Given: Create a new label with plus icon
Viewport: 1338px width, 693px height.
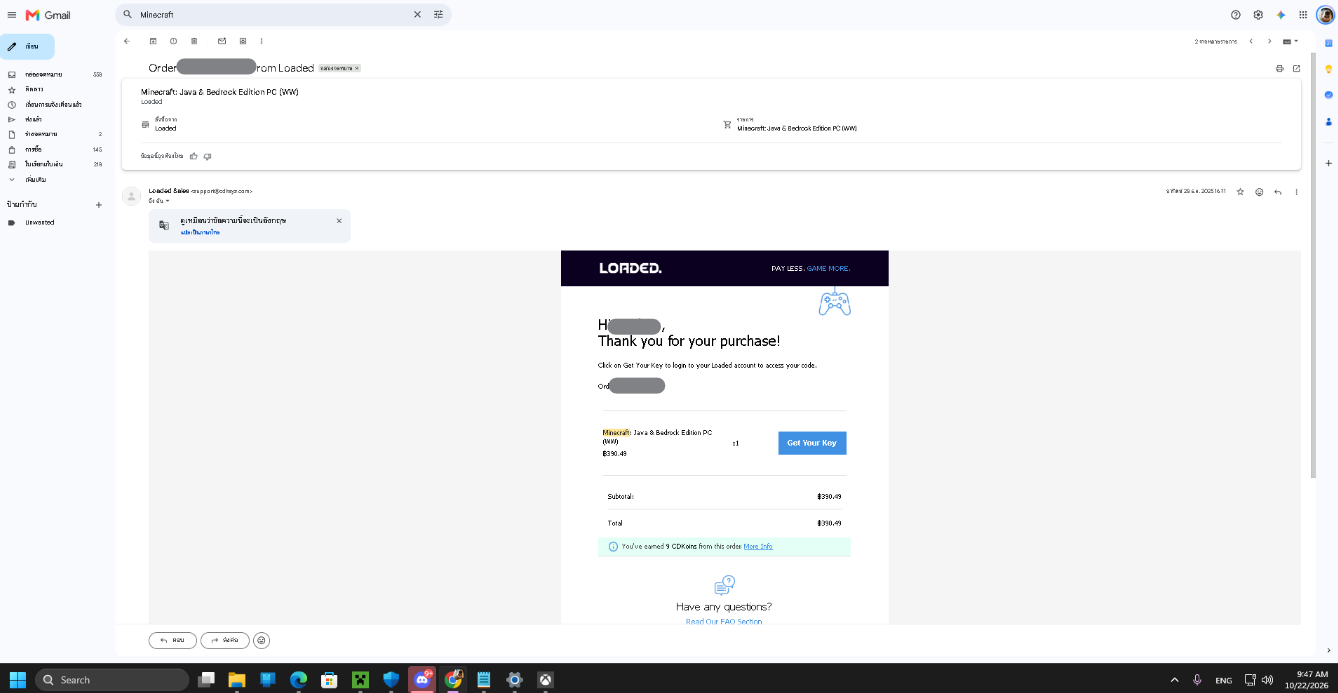Looking at the screenshot, I should tap(98, 204).
